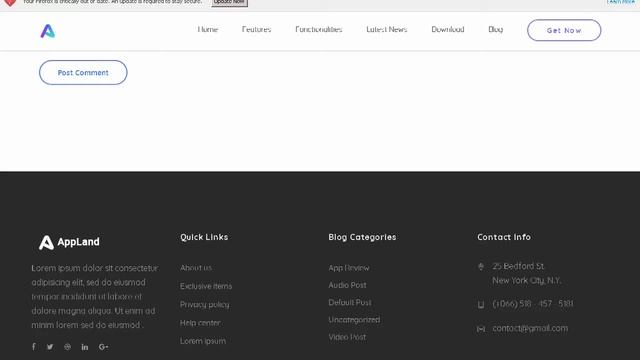The height and width of the screenshot is (360, 640).
Task: Click the Quick Links heading
Action: click(204, 237)
